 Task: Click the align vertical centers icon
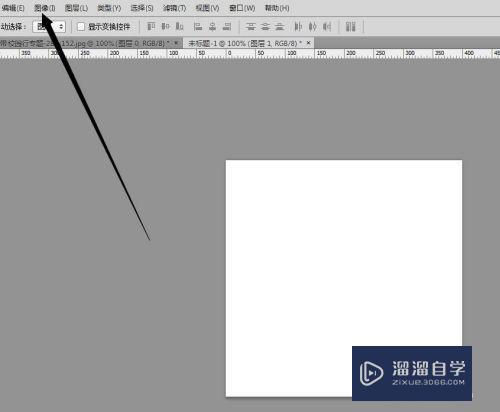pyautogui.click(x=165, y=26)
